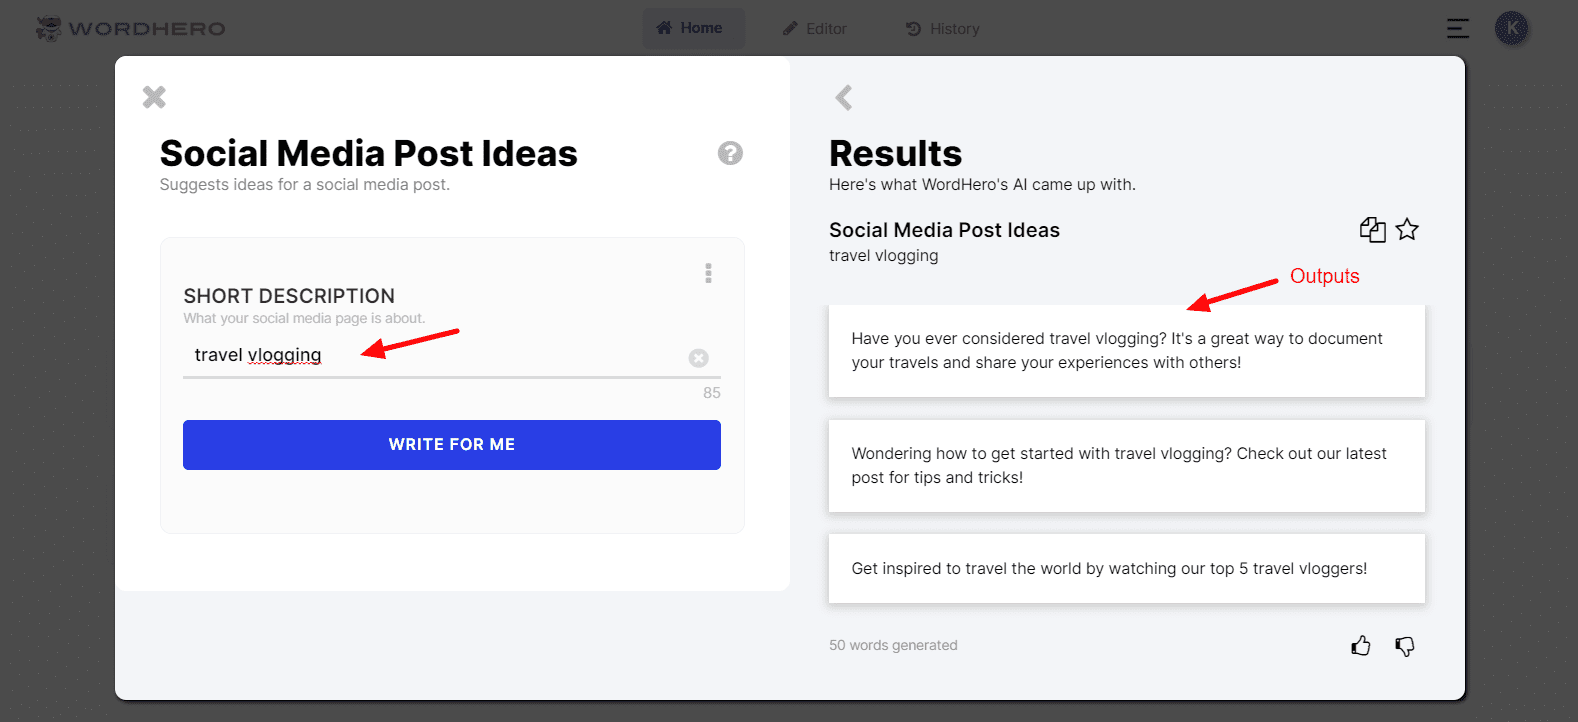Open the Home tab

[x=692, y=28]
